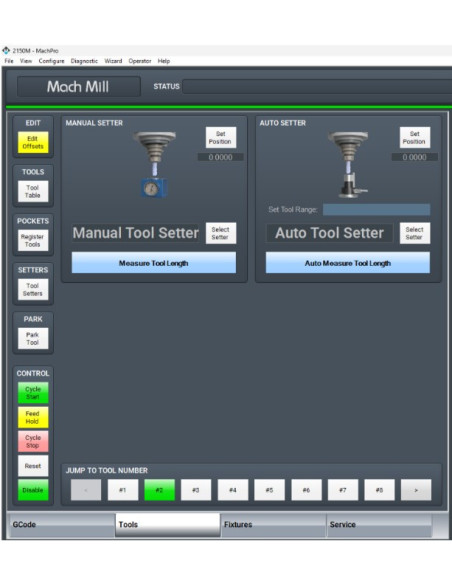Switch to the GCode tab
Image resolution: width=452 pixels, height=584 pixels.
click(62, 525)
